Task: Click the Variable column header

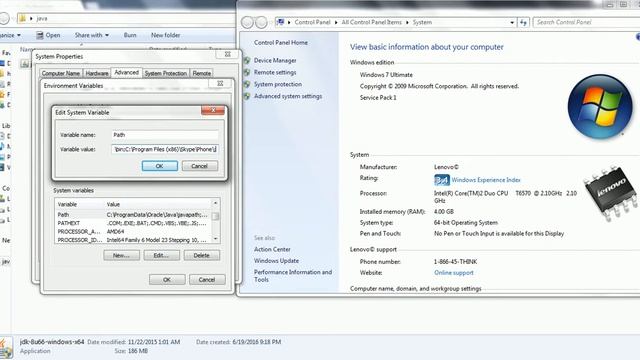Action: [80, 204]
